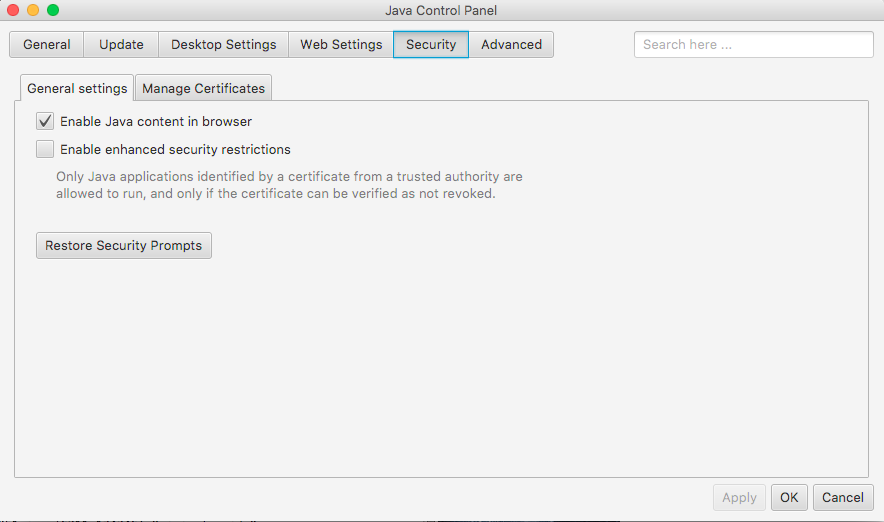Viewport: 884px width, 522px height.
Task: Enable enhanced security restrictions checkbox
Action: (x=45, y=150)
